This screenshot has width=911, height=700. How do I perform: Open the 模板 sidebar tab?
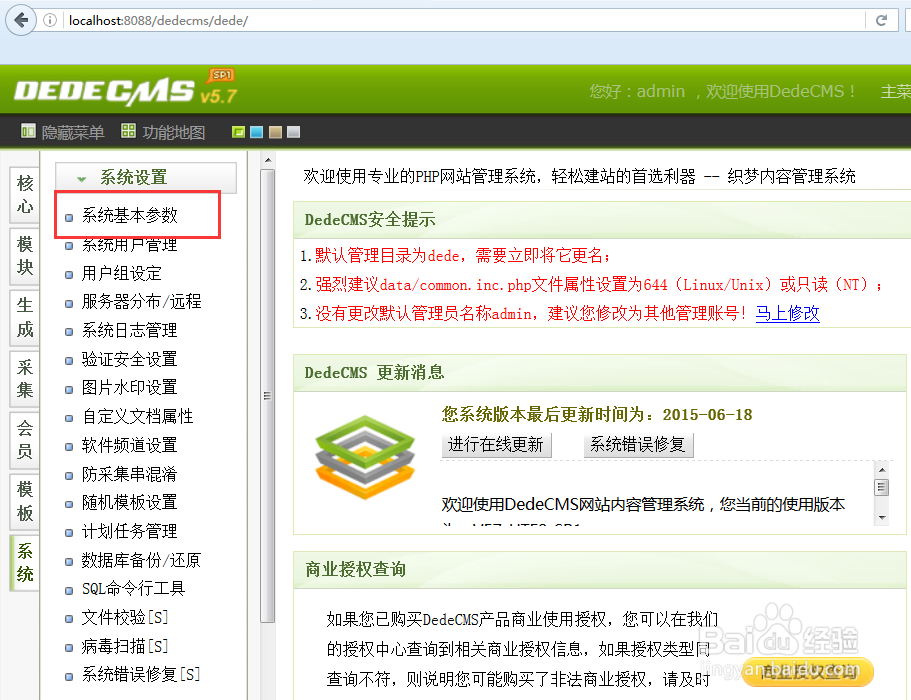click(25, 501)
